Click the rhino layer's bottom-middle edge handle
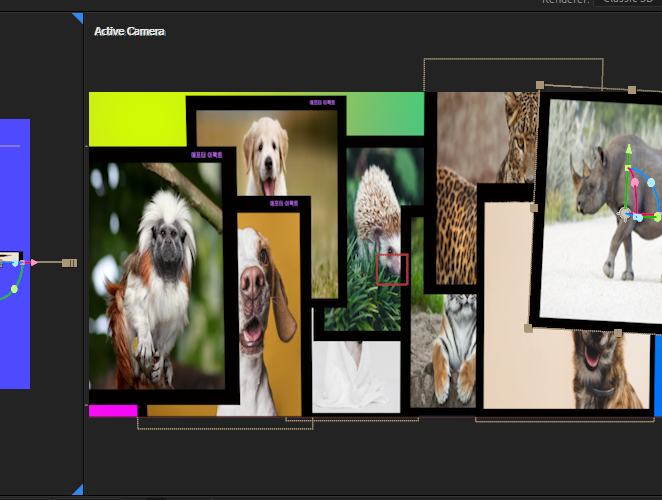This screenshot has width=662, height=500. point(618,333)
